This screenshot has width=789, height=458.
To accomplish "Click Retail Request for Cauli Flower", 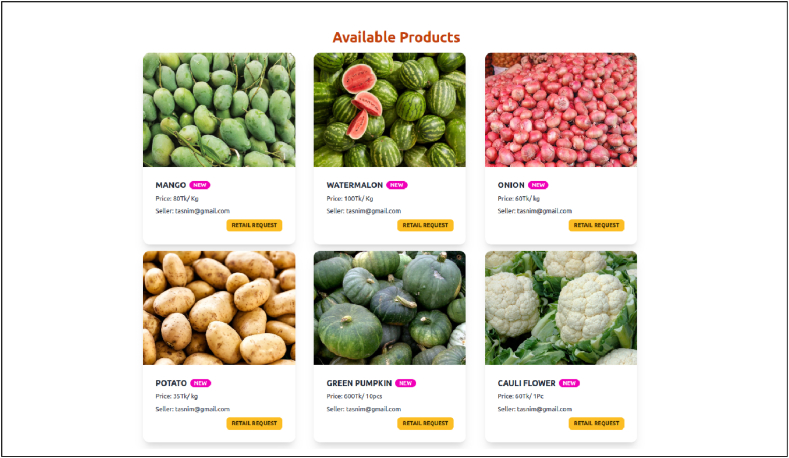I will pos(596,423).
